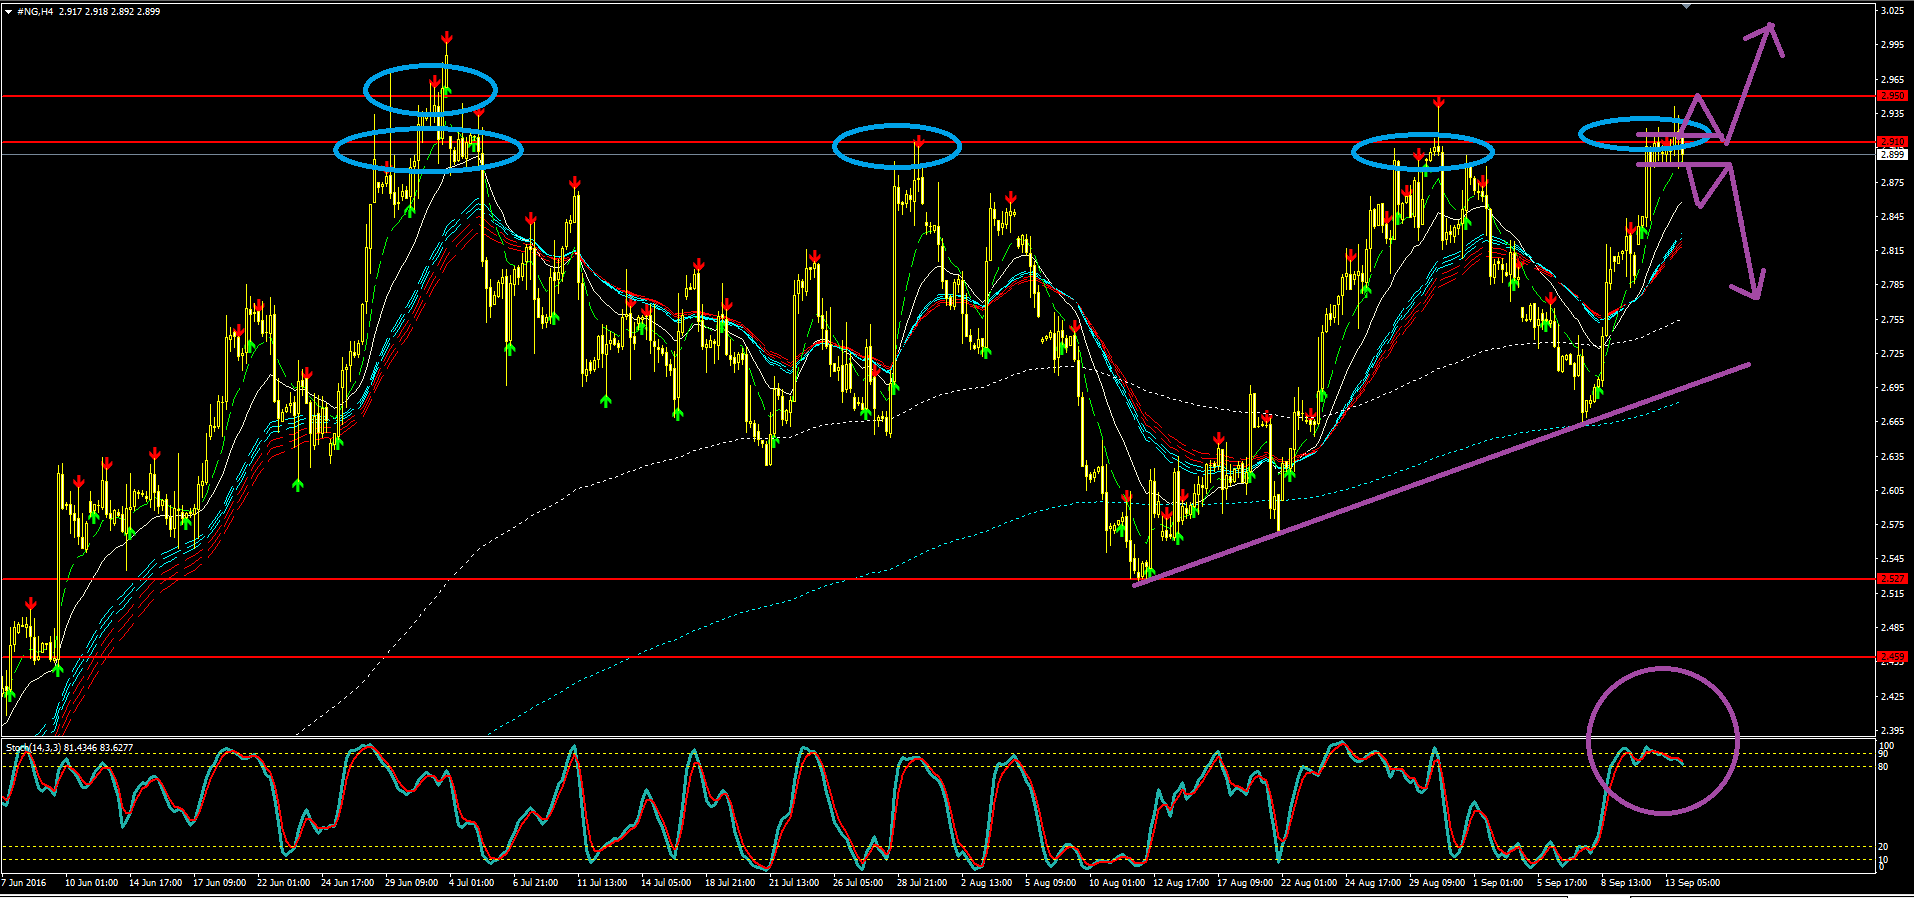Click the 2.875 price scale label

coord(1892,182)
